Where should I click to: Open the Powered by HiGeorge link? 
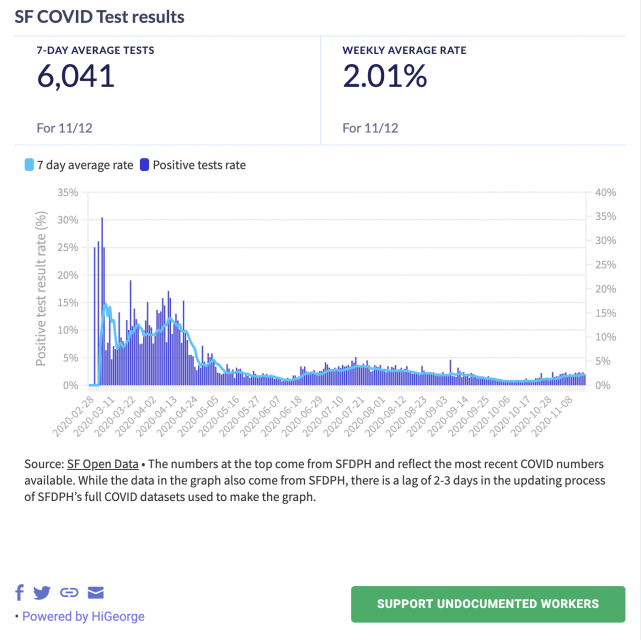(x=83, y=616)
